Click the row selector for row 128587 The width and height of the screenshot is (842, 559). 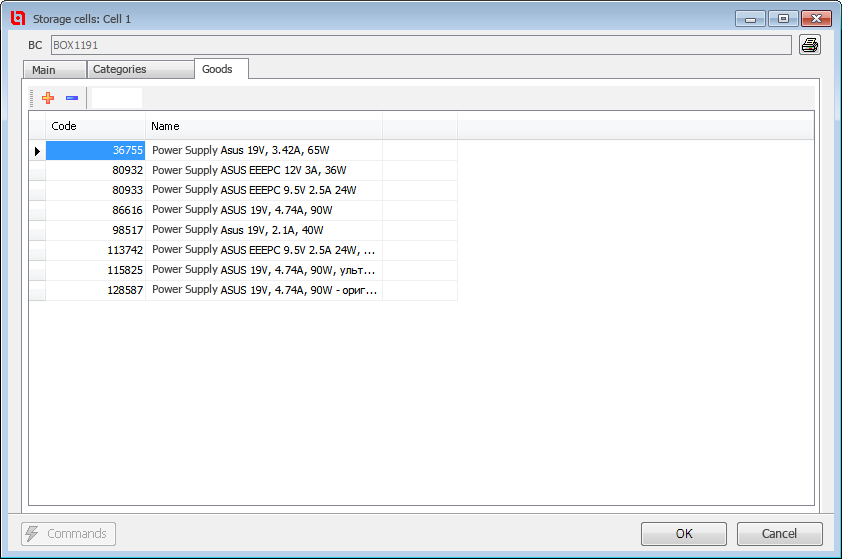click(37, 290)
